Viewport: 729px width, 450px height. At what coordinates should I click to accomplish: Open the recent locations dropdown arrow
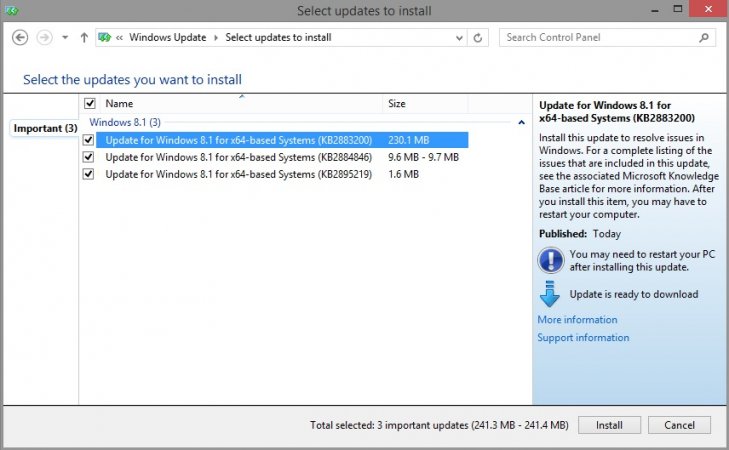65,37
